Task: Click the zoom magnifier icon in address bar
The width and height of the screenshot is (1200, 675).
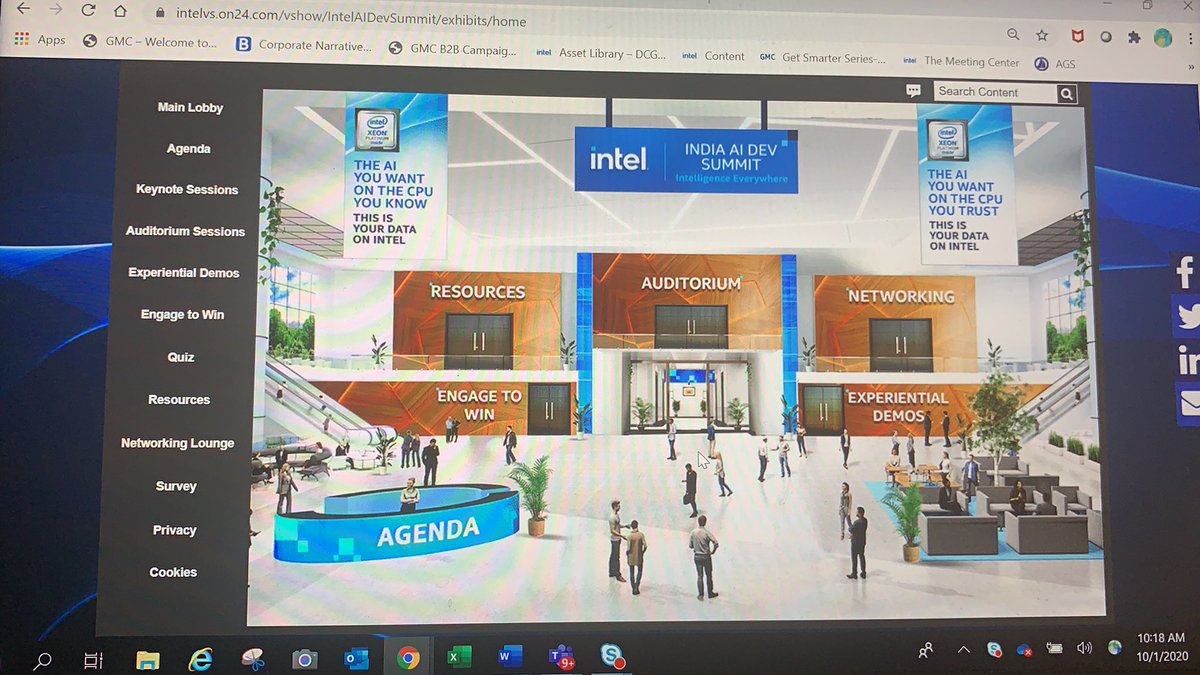Action: (x=1013, y=34)
